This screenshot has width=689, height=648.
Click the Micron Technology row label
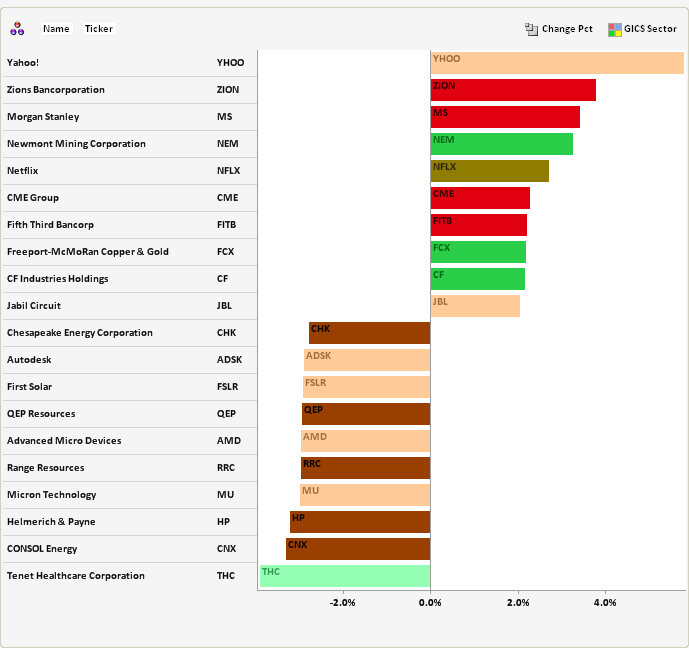(x=51, y=495)
